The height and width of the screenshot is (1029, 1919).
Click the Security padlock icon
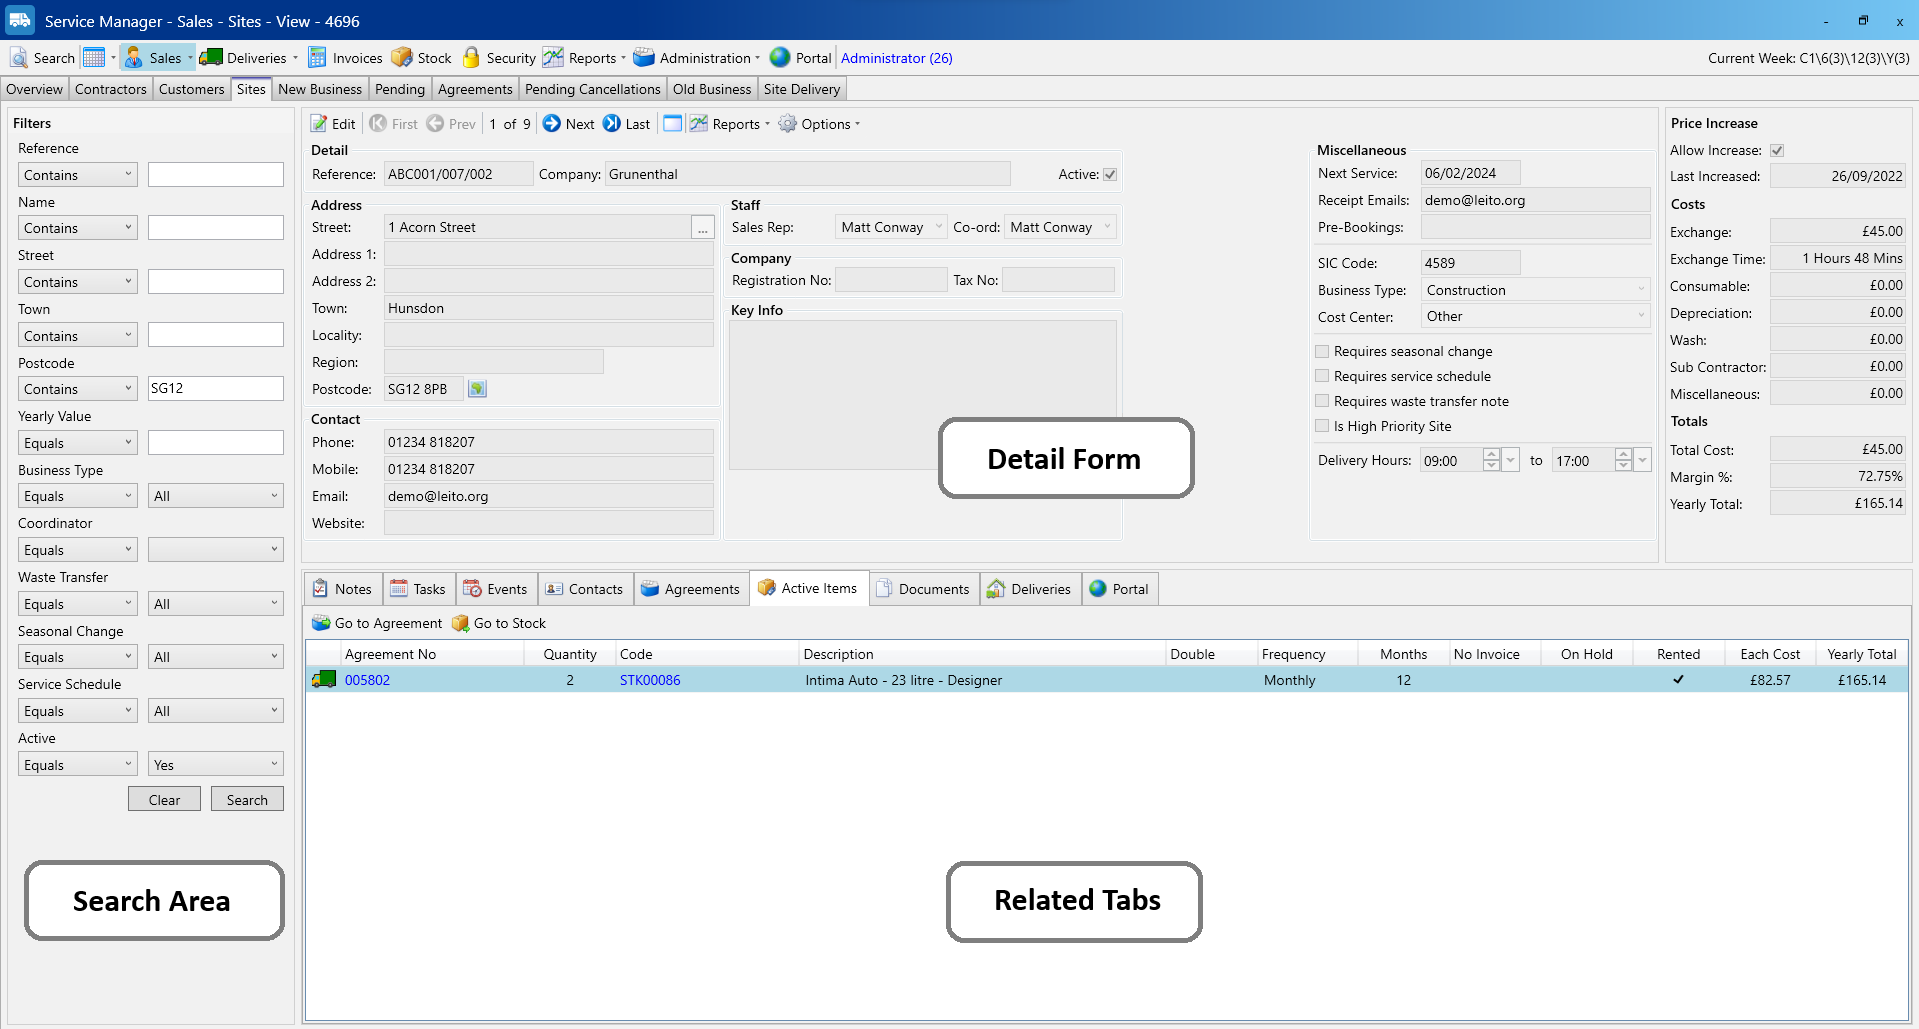pos(472,58)
